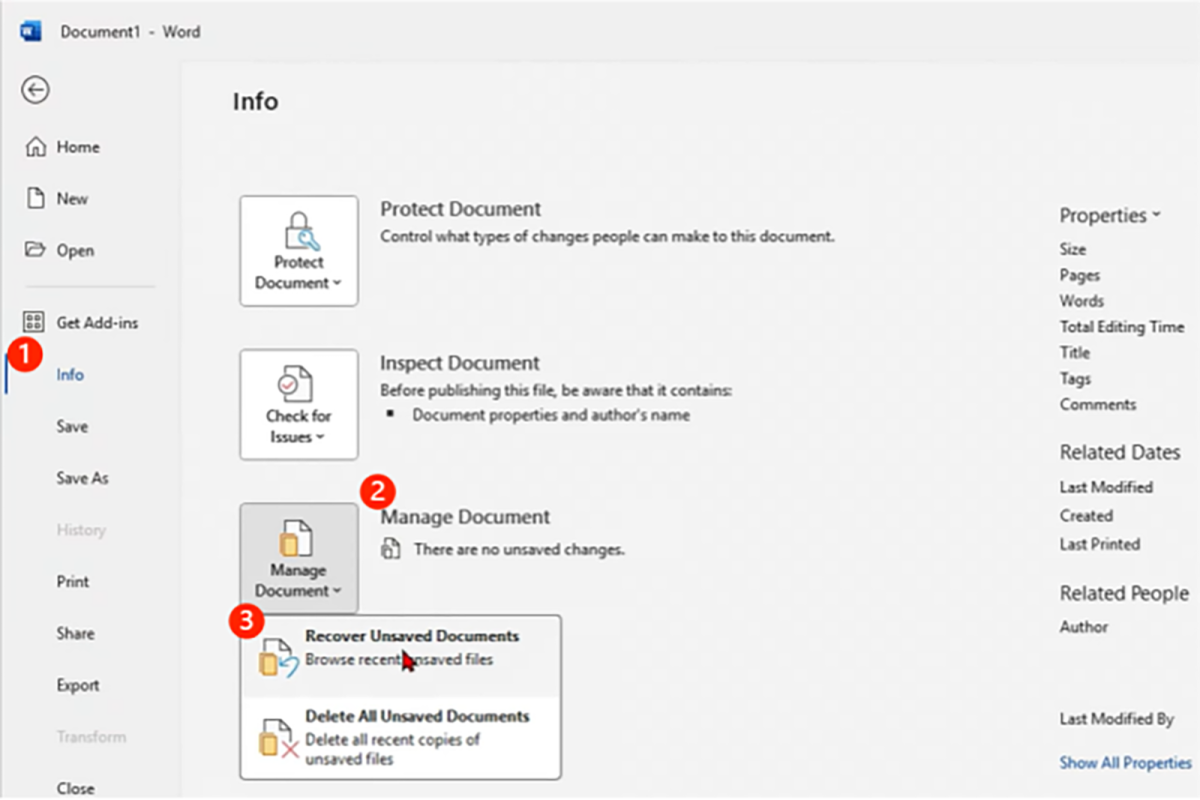Image resolution: width=1200 pixels, height=800 pixels.
Task: Click the Show All Properties link
Action: (x=1125, y=762)
